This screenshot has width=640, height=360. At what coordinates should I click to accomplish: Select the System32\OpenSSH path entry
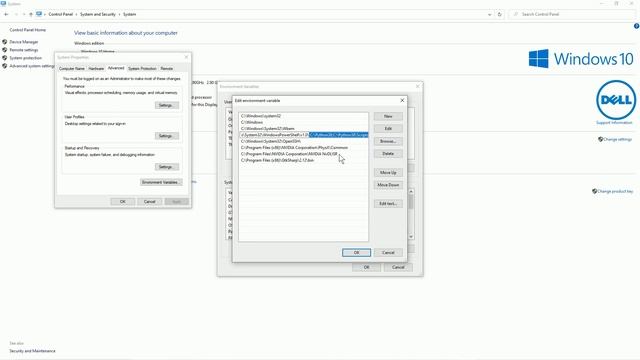coord(303,141)
